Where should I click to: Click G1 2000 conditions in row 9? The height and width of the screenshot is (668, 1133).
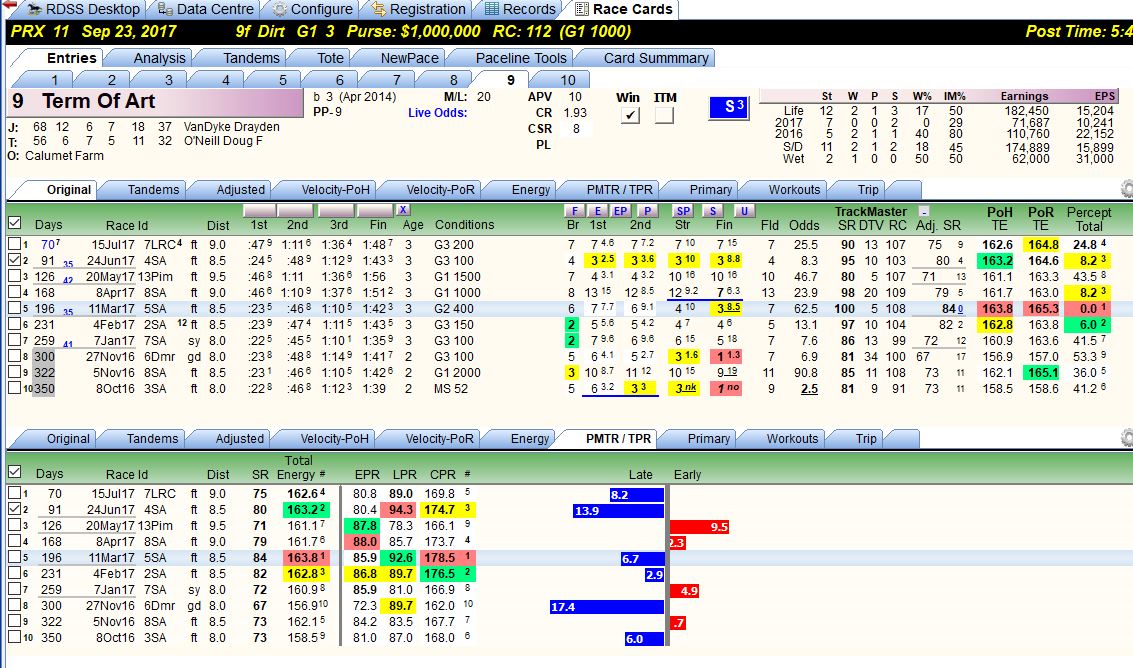point(457,372)
